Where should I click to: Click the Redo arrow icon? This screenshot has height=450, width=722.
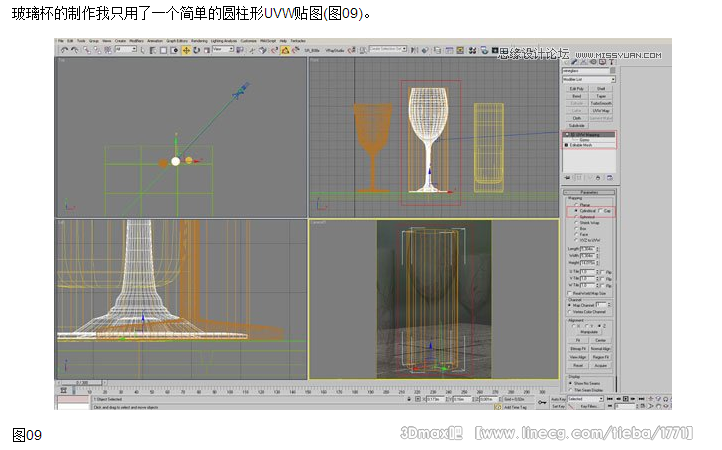coord(75,50)
